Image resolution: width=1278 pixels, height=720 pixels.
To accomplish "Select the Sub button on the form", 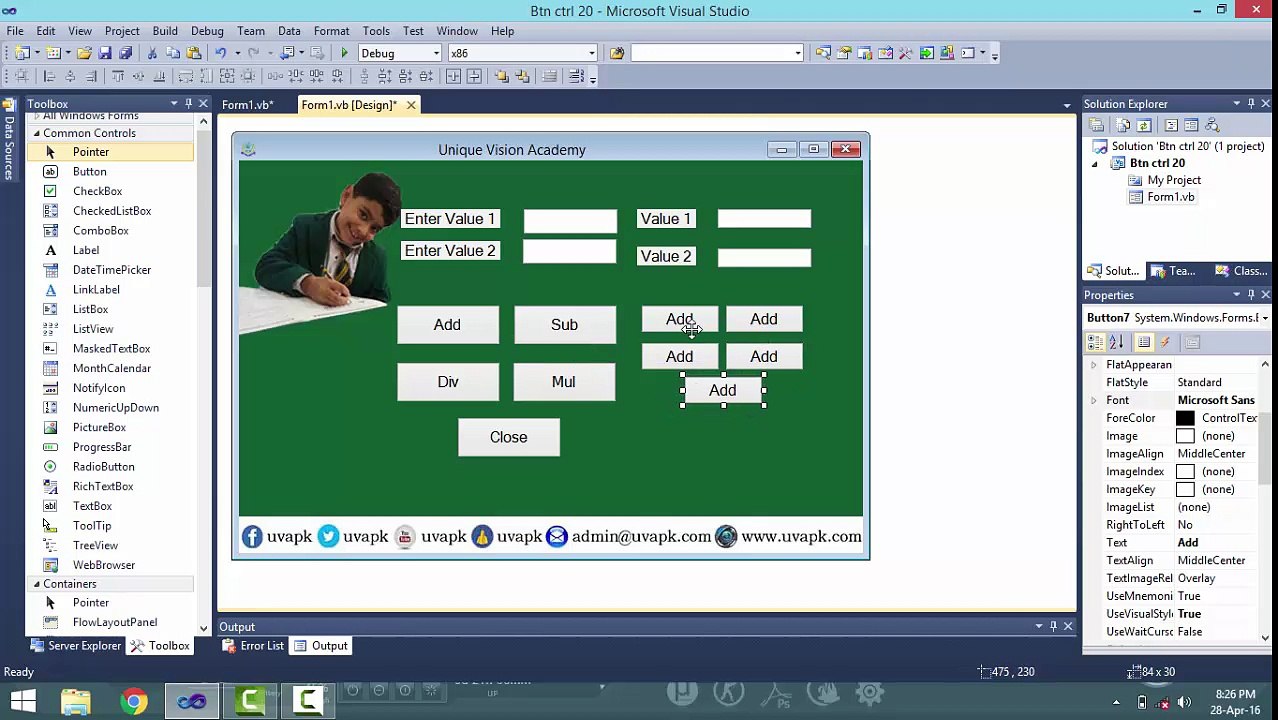I will click(x=564, y=325).
